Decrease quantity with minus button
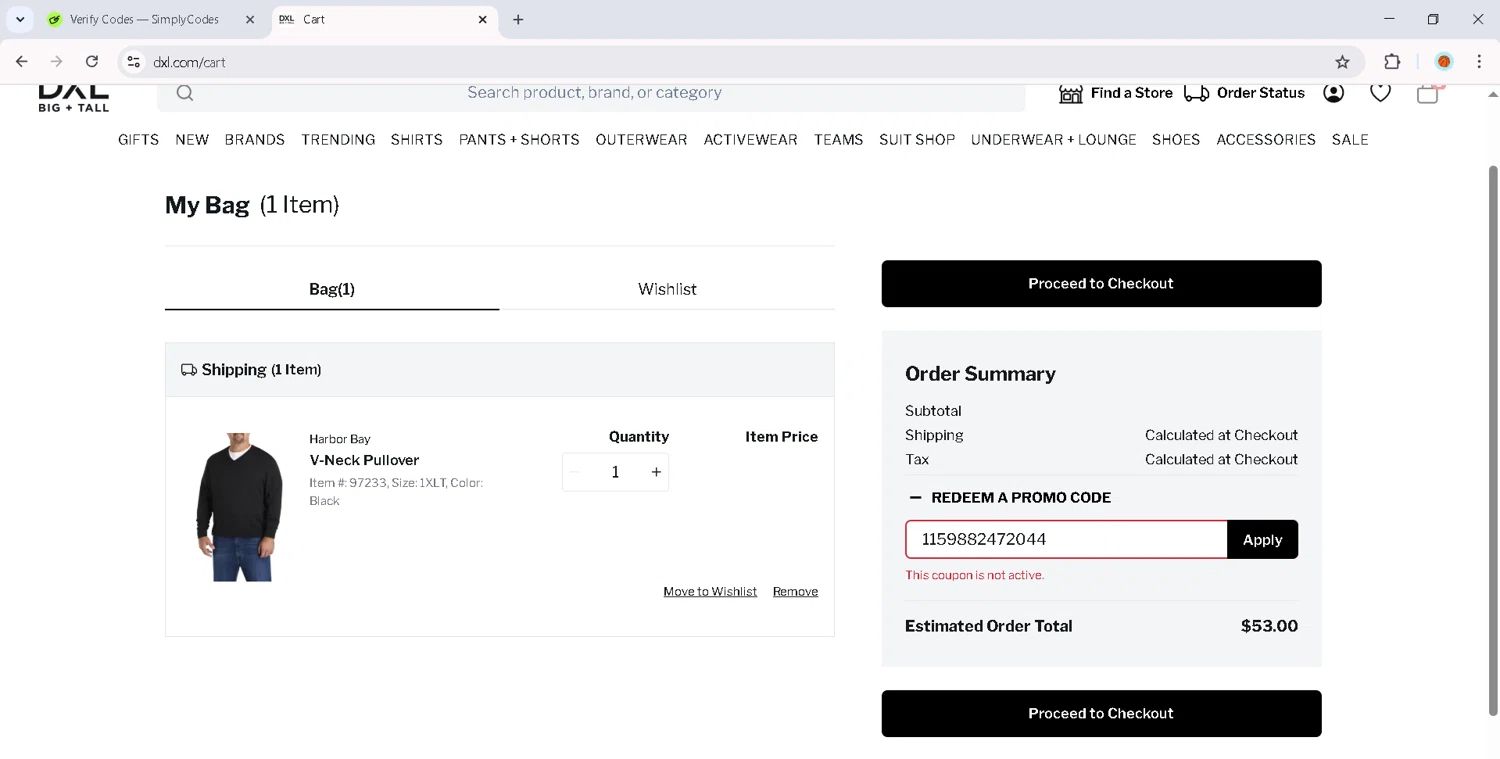 [x=574, y=472]
